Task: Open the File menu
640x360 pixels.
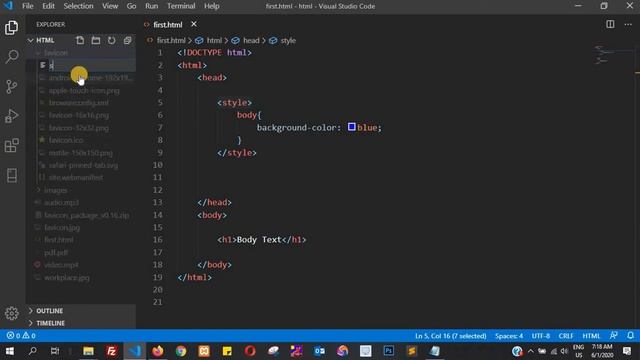Action: pos(28,6)
